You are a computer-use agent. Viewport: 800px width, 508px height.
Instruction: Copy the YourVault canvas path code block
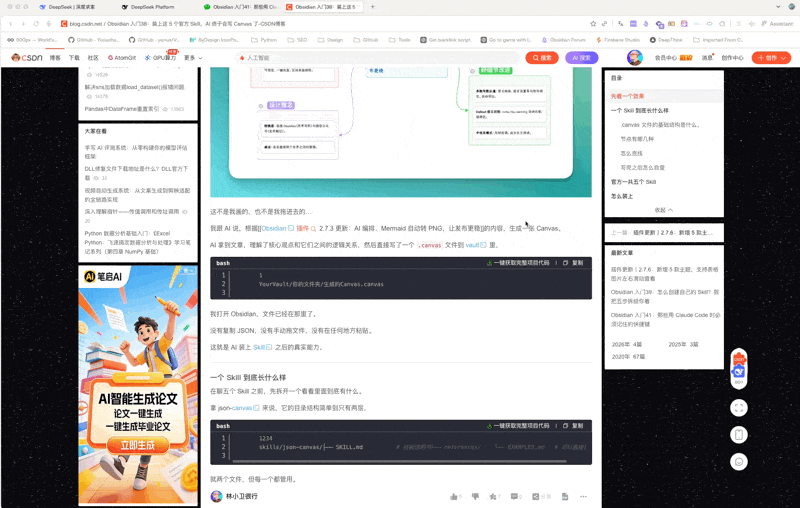coord(574,263)
